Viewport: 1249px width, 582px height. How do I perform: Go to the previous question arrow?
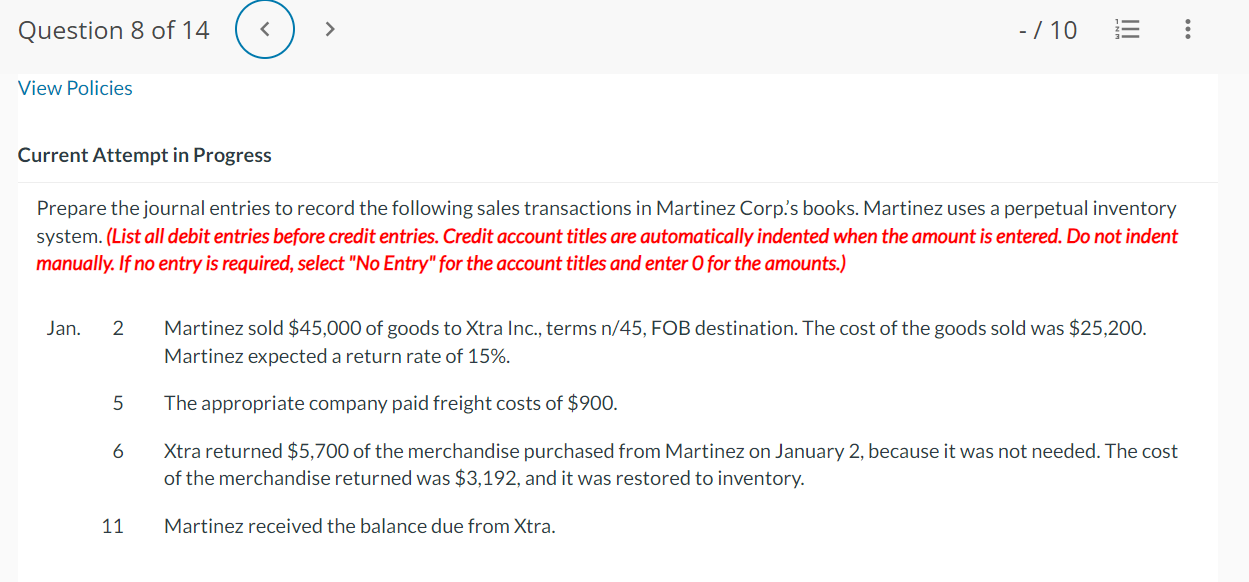point(265,30)
